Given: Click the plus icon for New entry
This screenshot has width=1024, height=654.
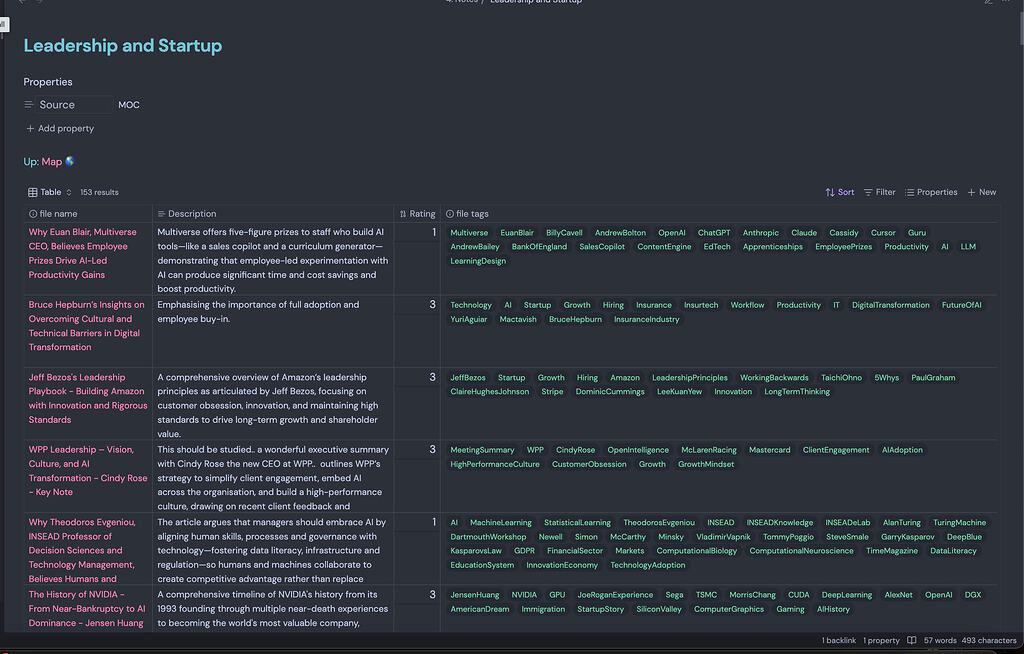Looking at the screenshot, I should click(x=972, y=192).
